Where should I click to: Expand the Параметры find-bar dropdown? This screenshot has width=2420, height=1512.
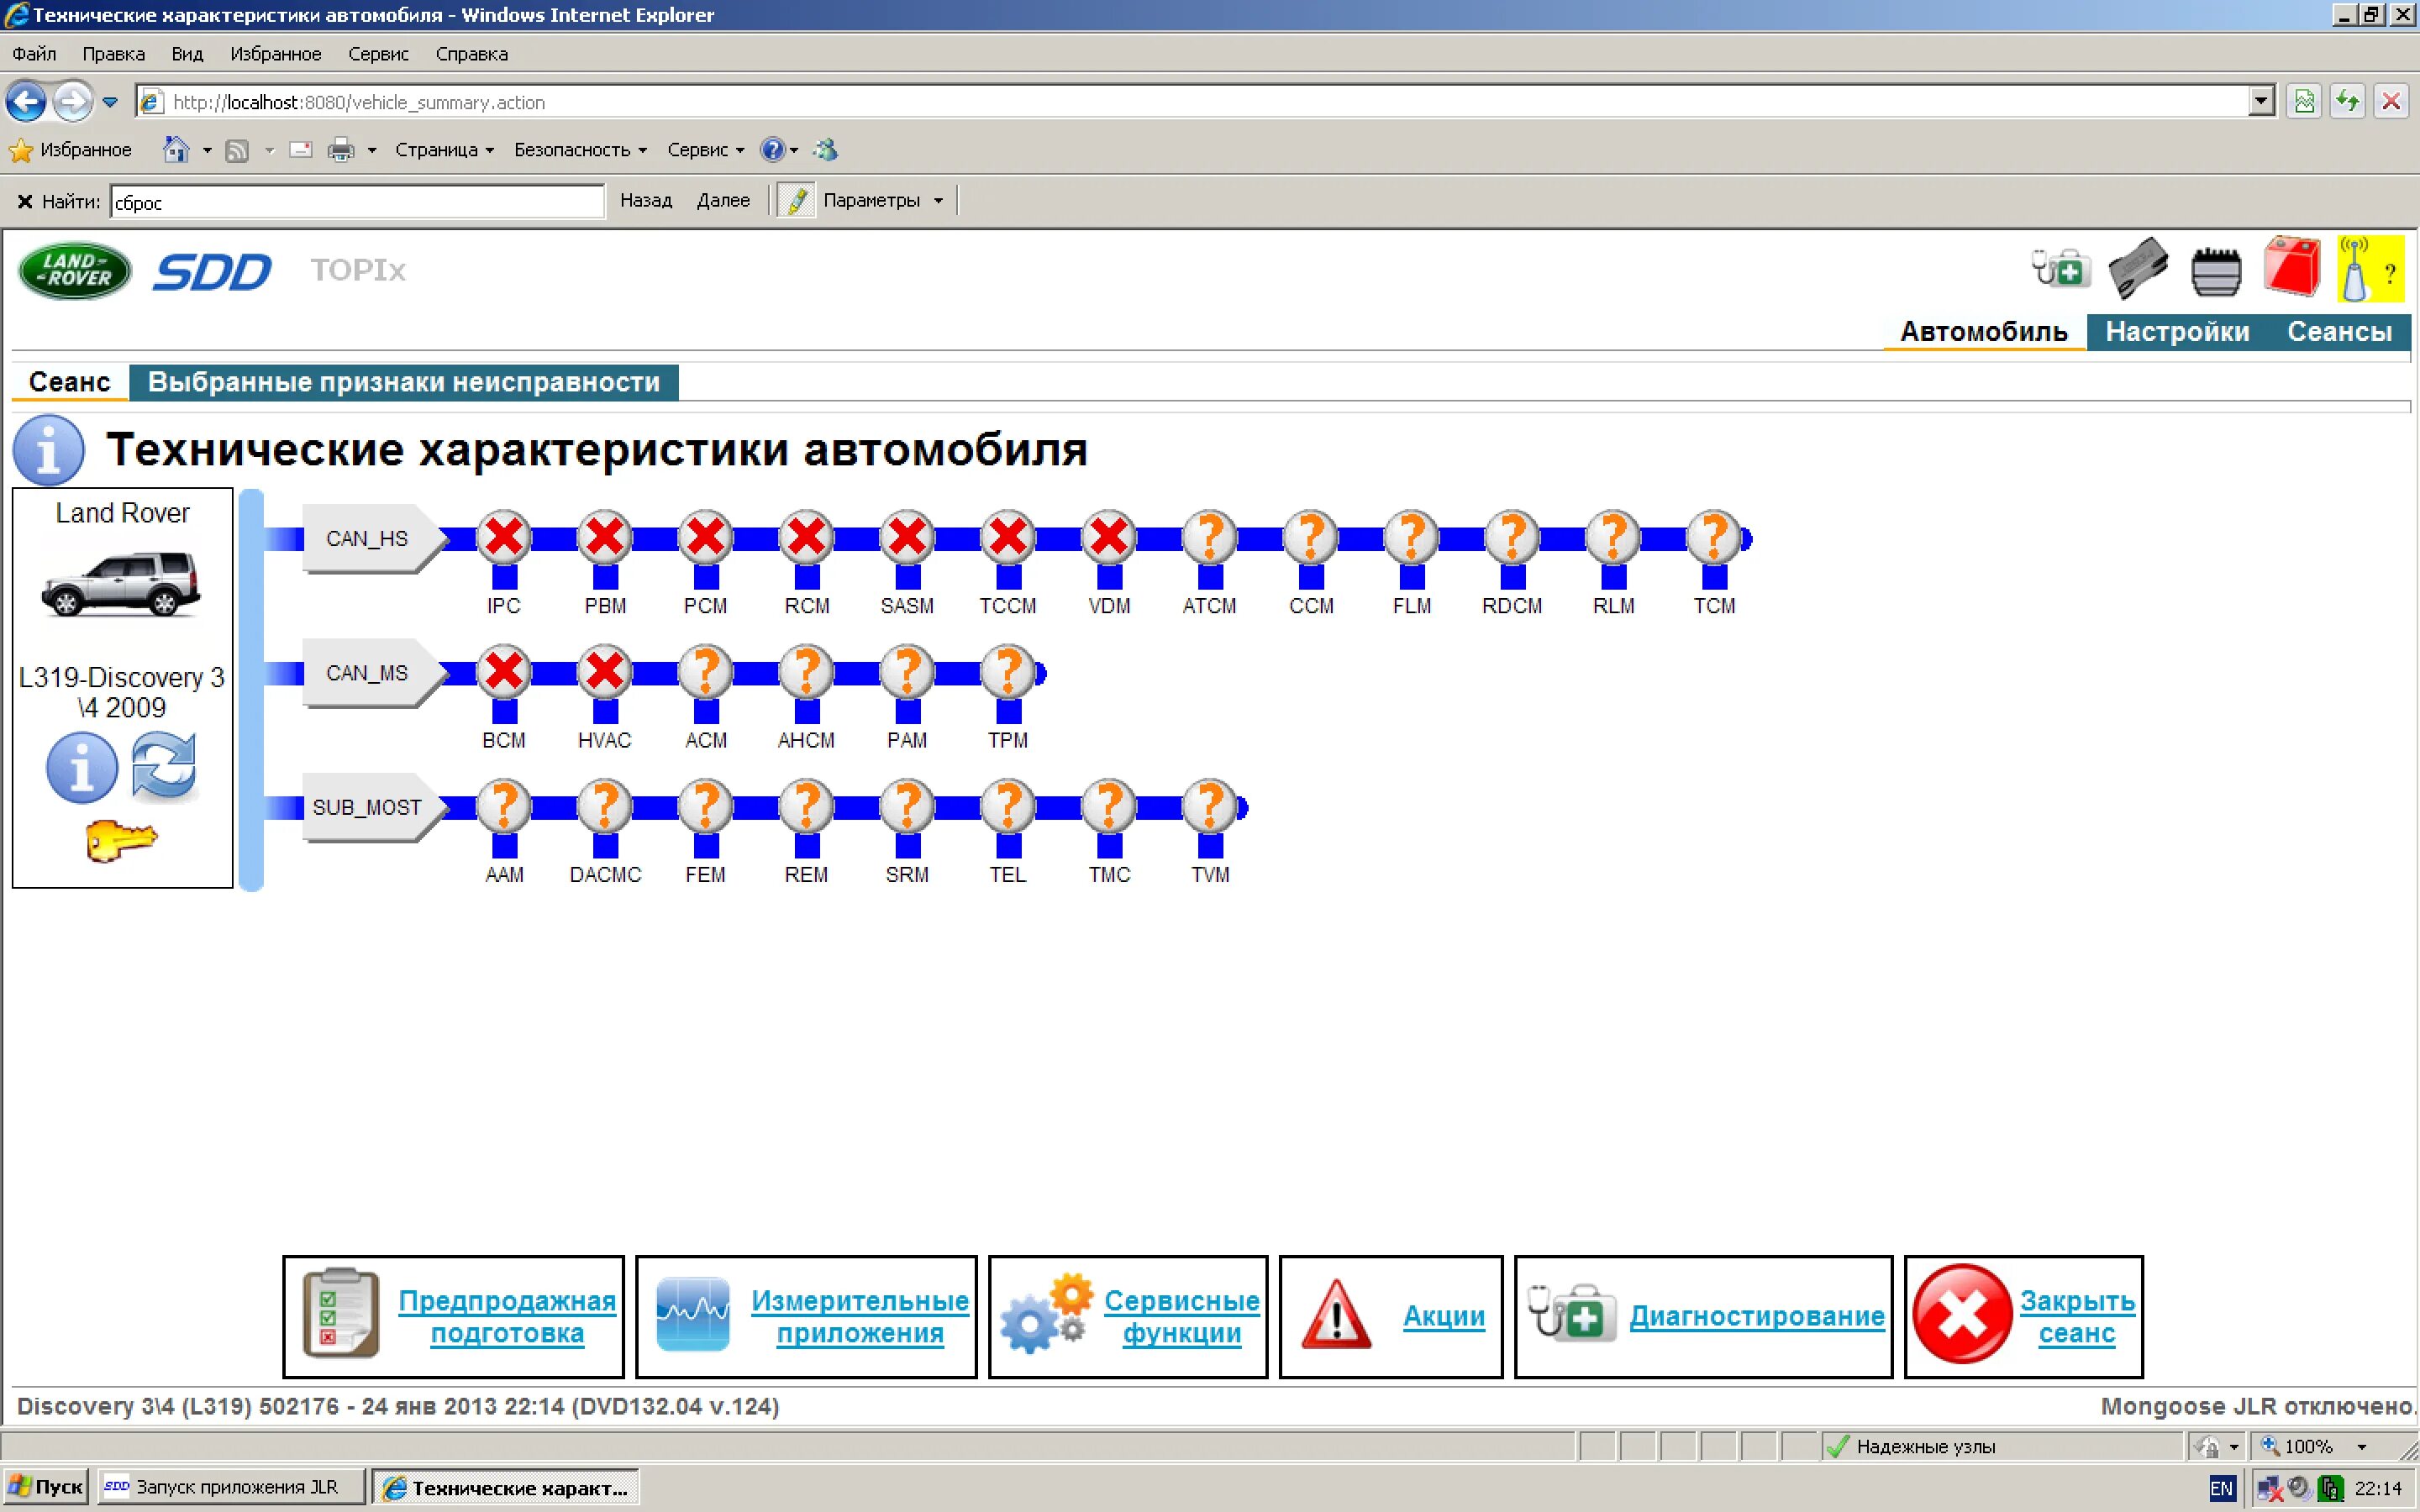click(938, 201)
